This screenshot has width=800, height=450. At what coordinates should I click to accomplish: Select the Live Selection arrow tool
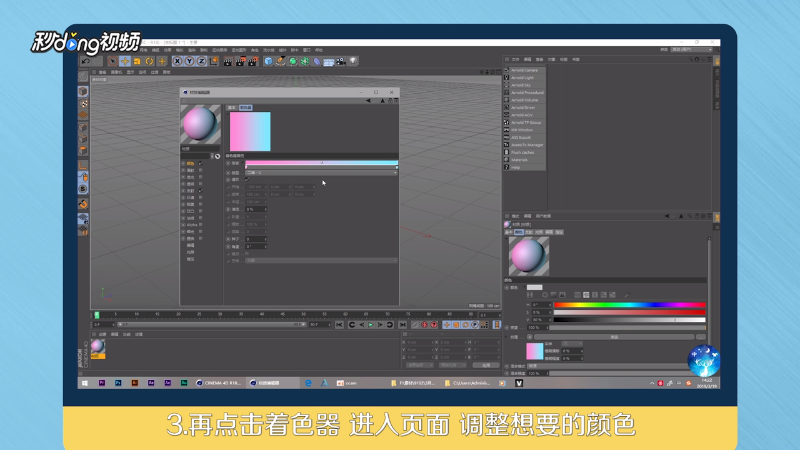(113, 61)
